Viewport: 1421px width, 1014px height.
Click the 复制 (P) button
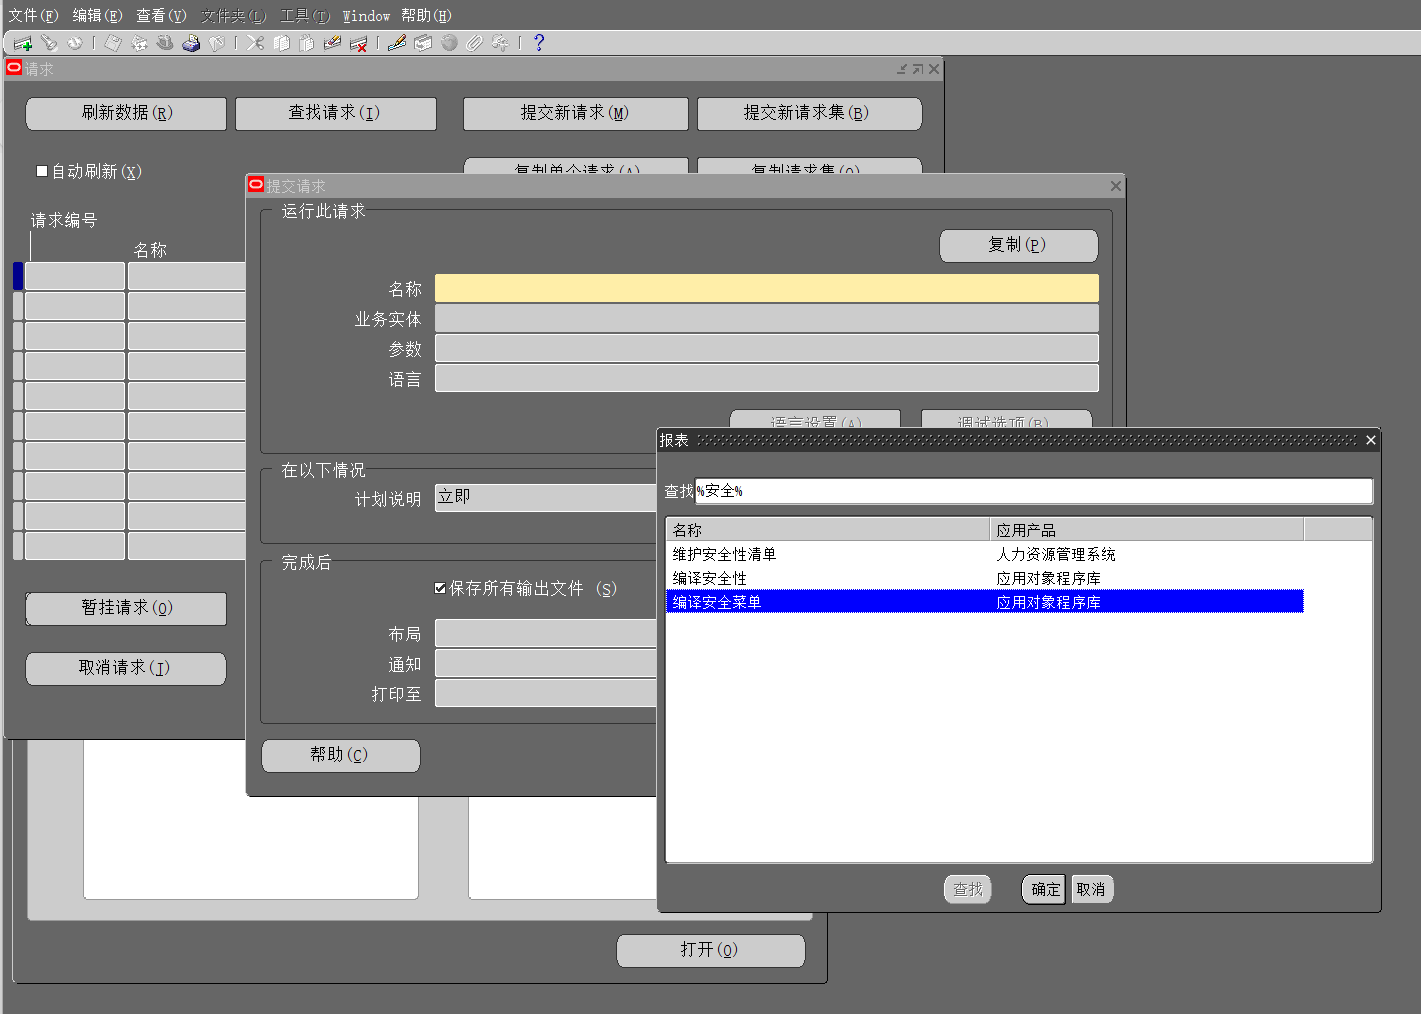pyautogui.click(x=1018, y=245)
